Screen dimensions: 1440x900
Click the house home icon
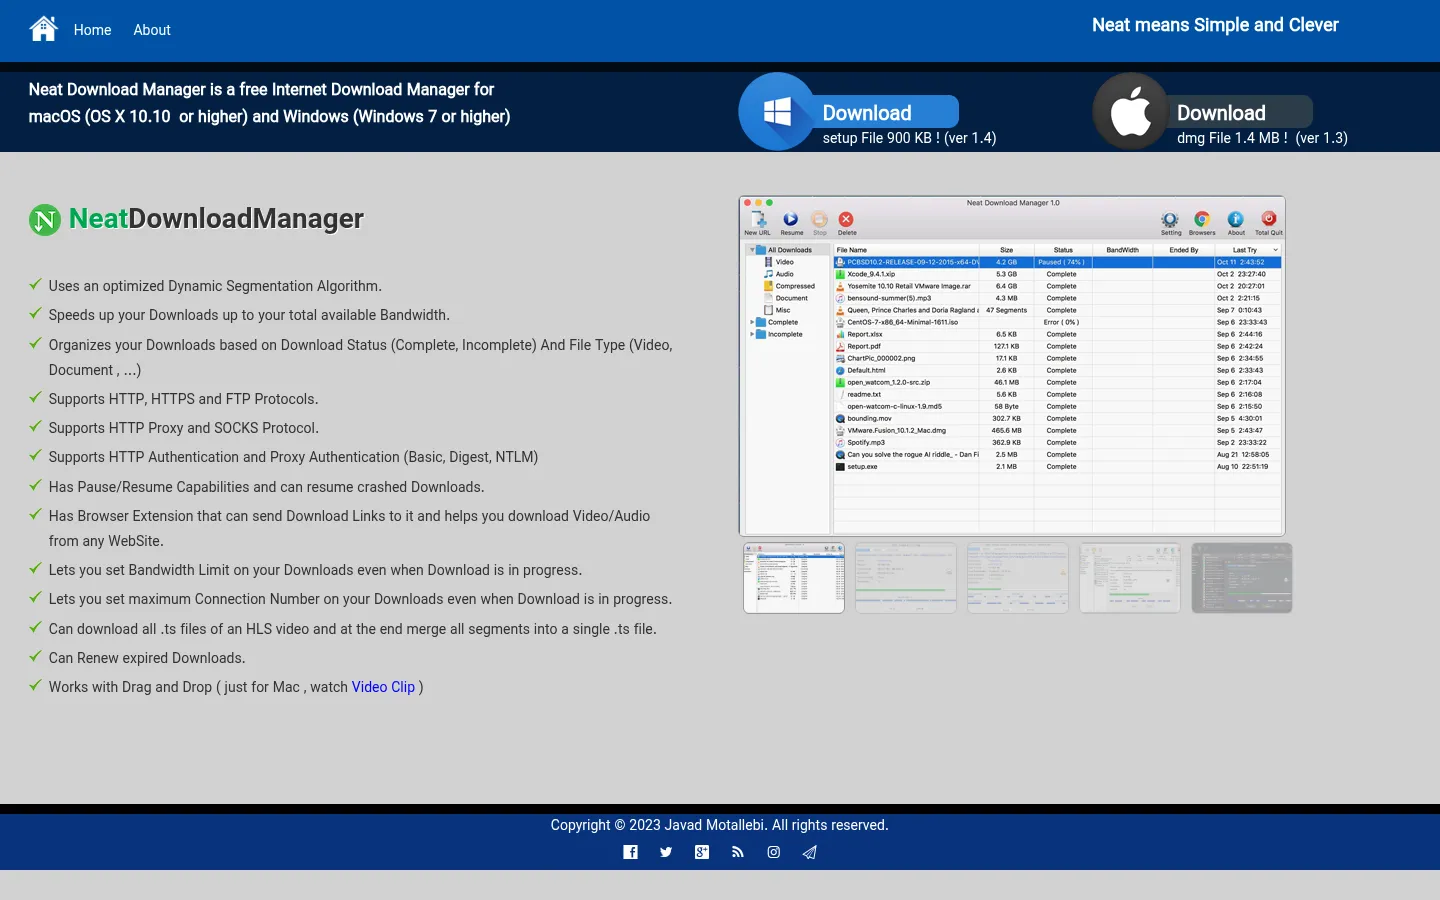tap(44, 29)
